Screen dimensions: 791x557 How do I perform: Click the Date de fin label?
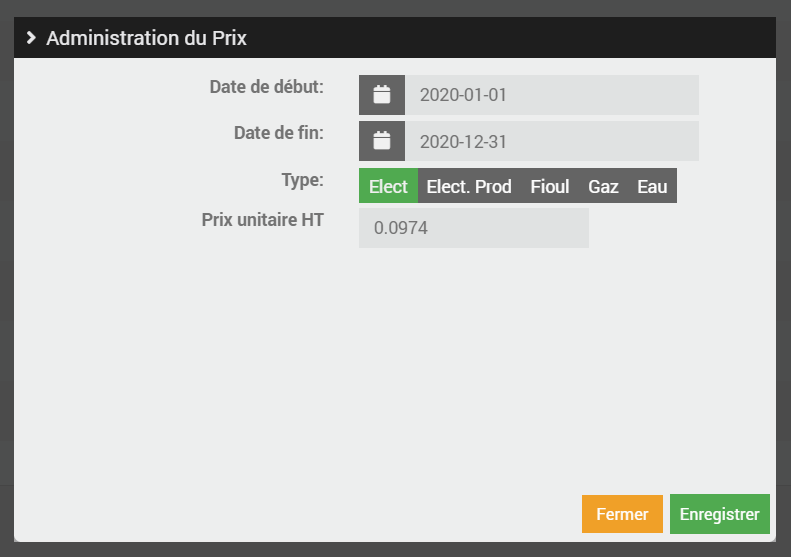pyautogui.click(x=278, y=133)
